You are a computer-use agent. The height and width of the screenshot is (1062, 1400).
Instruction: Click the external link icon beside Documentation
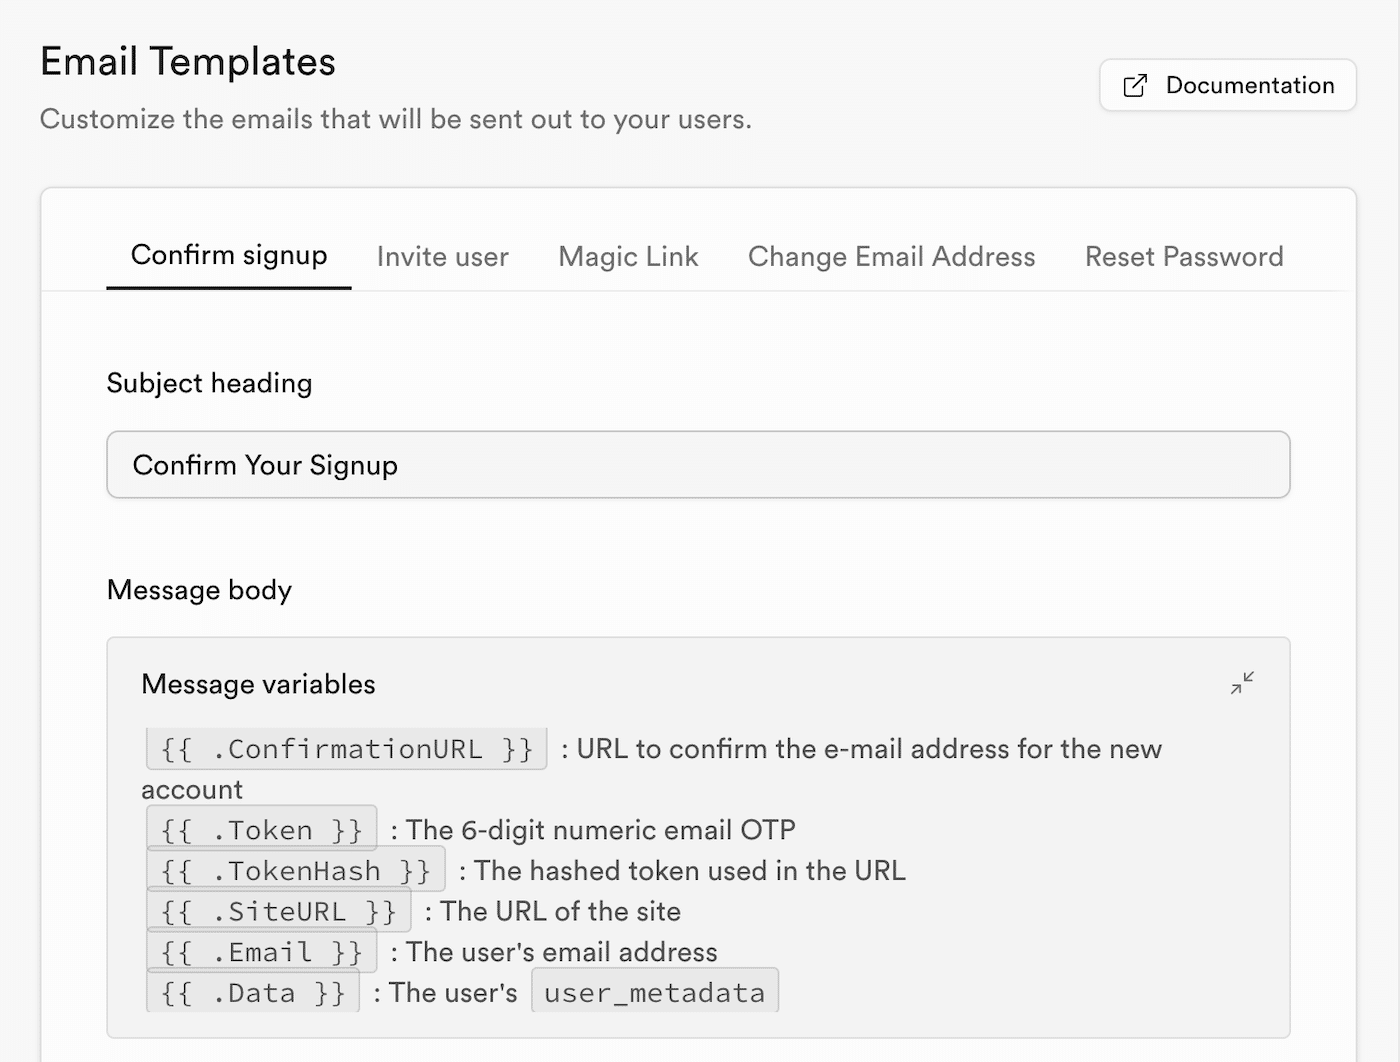click(x=1135, y=86)
